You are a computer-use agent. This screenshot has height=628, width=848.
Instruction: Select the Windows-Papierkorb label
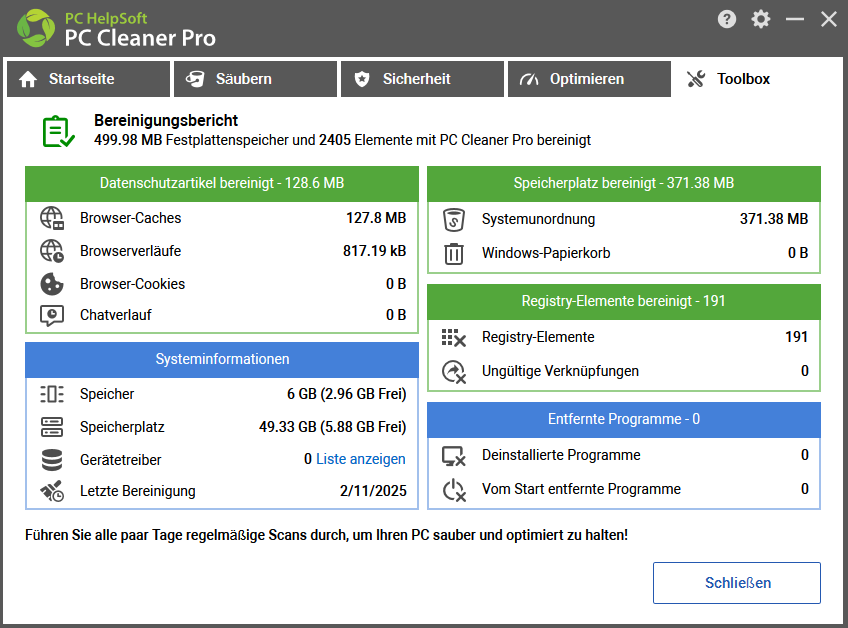coord(546,253)
